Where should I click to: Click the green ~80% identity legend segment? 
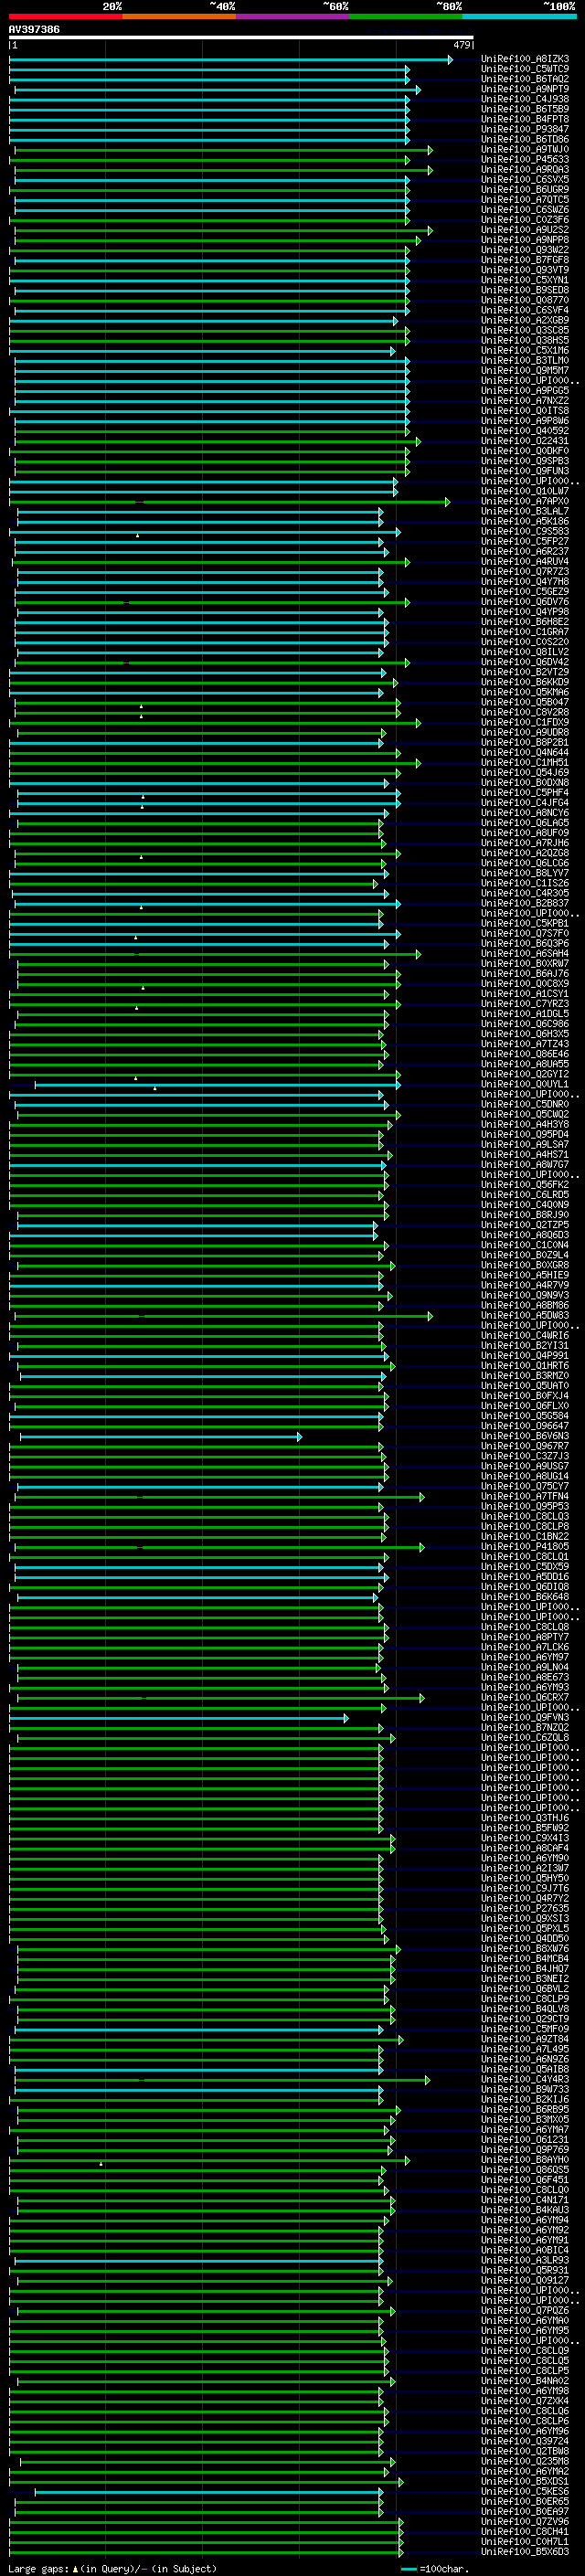(406, 16)
